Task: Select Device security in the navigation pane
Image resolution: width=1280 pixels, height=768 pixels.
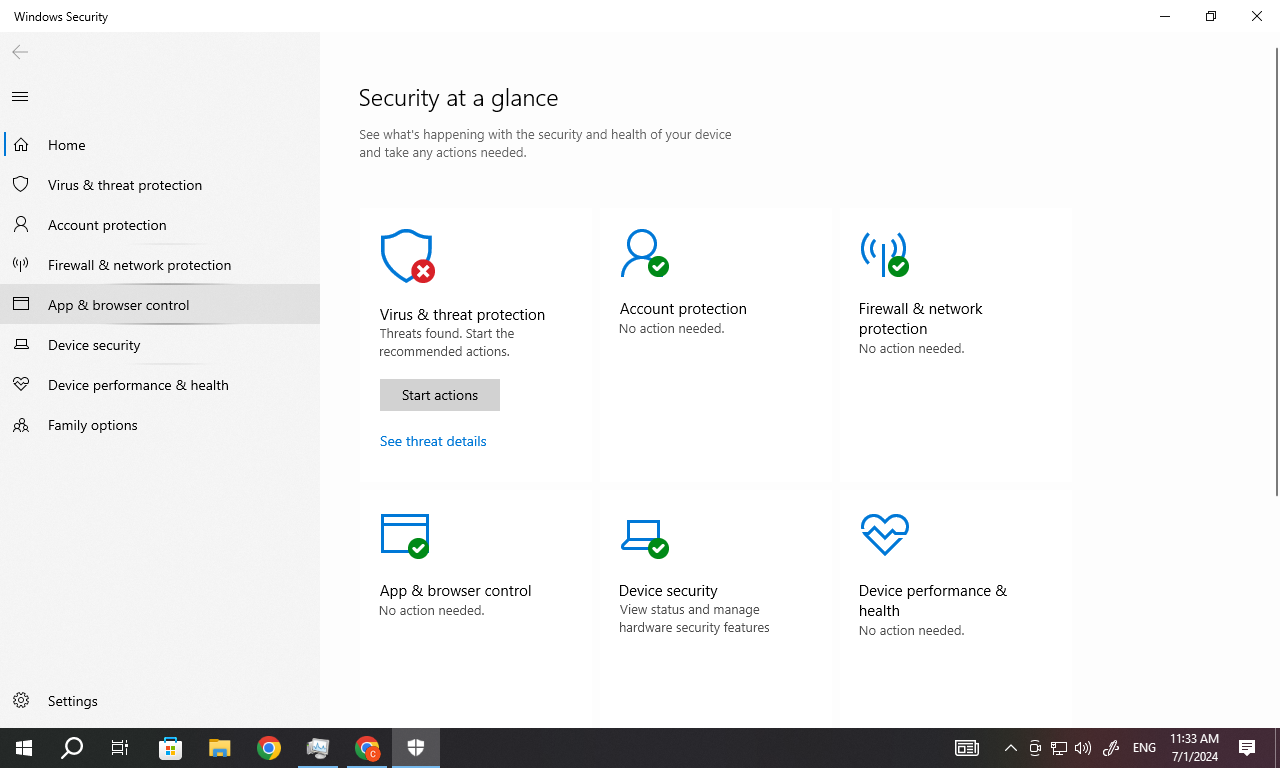Action: (x=160, y=345)
